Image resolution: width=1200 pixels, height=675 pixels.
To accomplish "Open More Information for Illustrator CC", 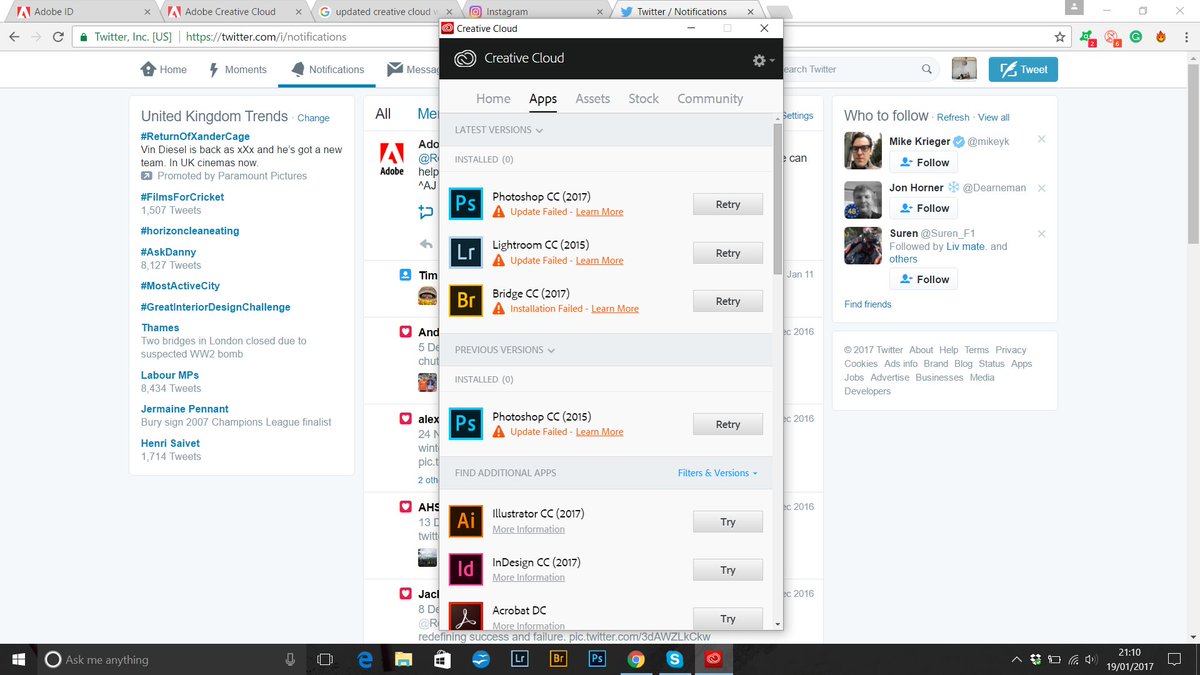I will pos(528,529).
